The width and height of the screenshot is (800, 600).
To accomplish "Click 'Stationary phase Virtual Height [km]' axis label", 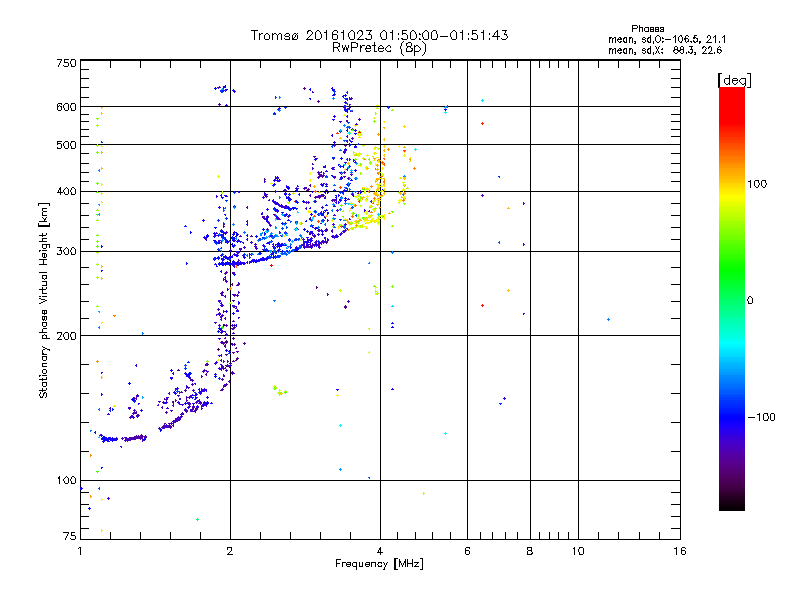I will click(44, 300).
